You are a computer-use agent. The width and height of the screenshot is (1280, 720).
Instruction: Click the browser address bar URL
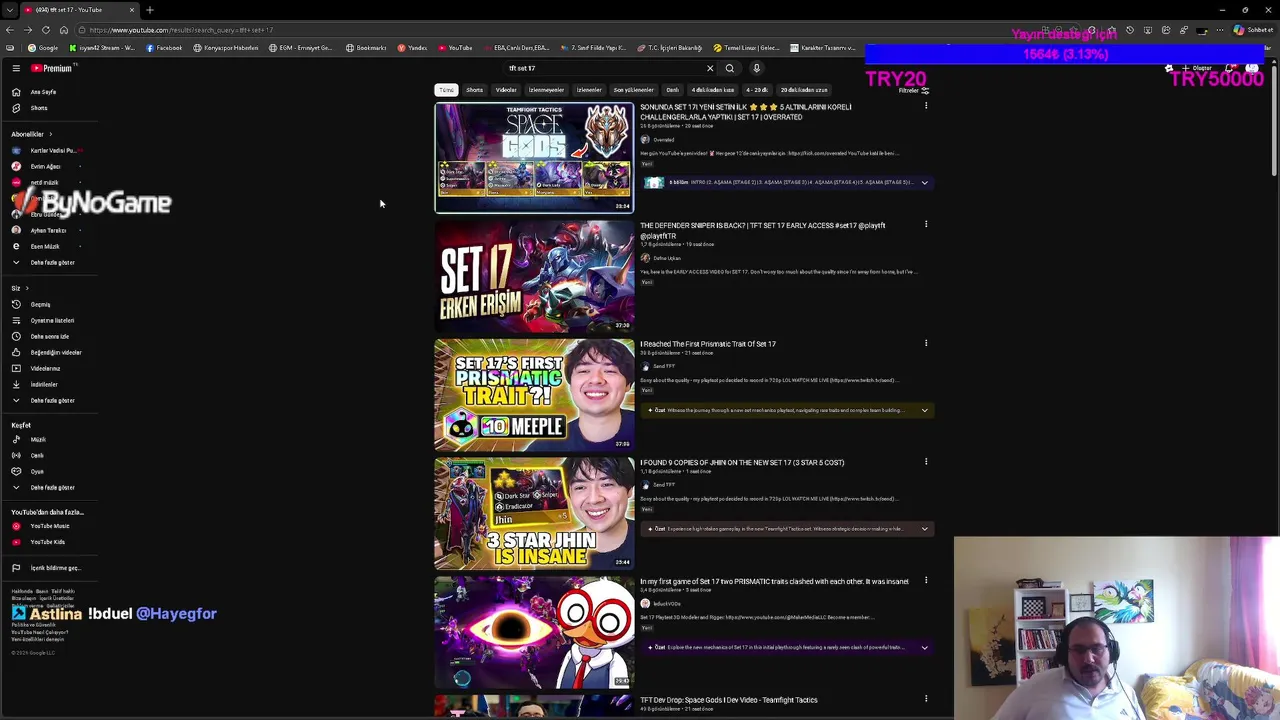click(x=180, y=30)
